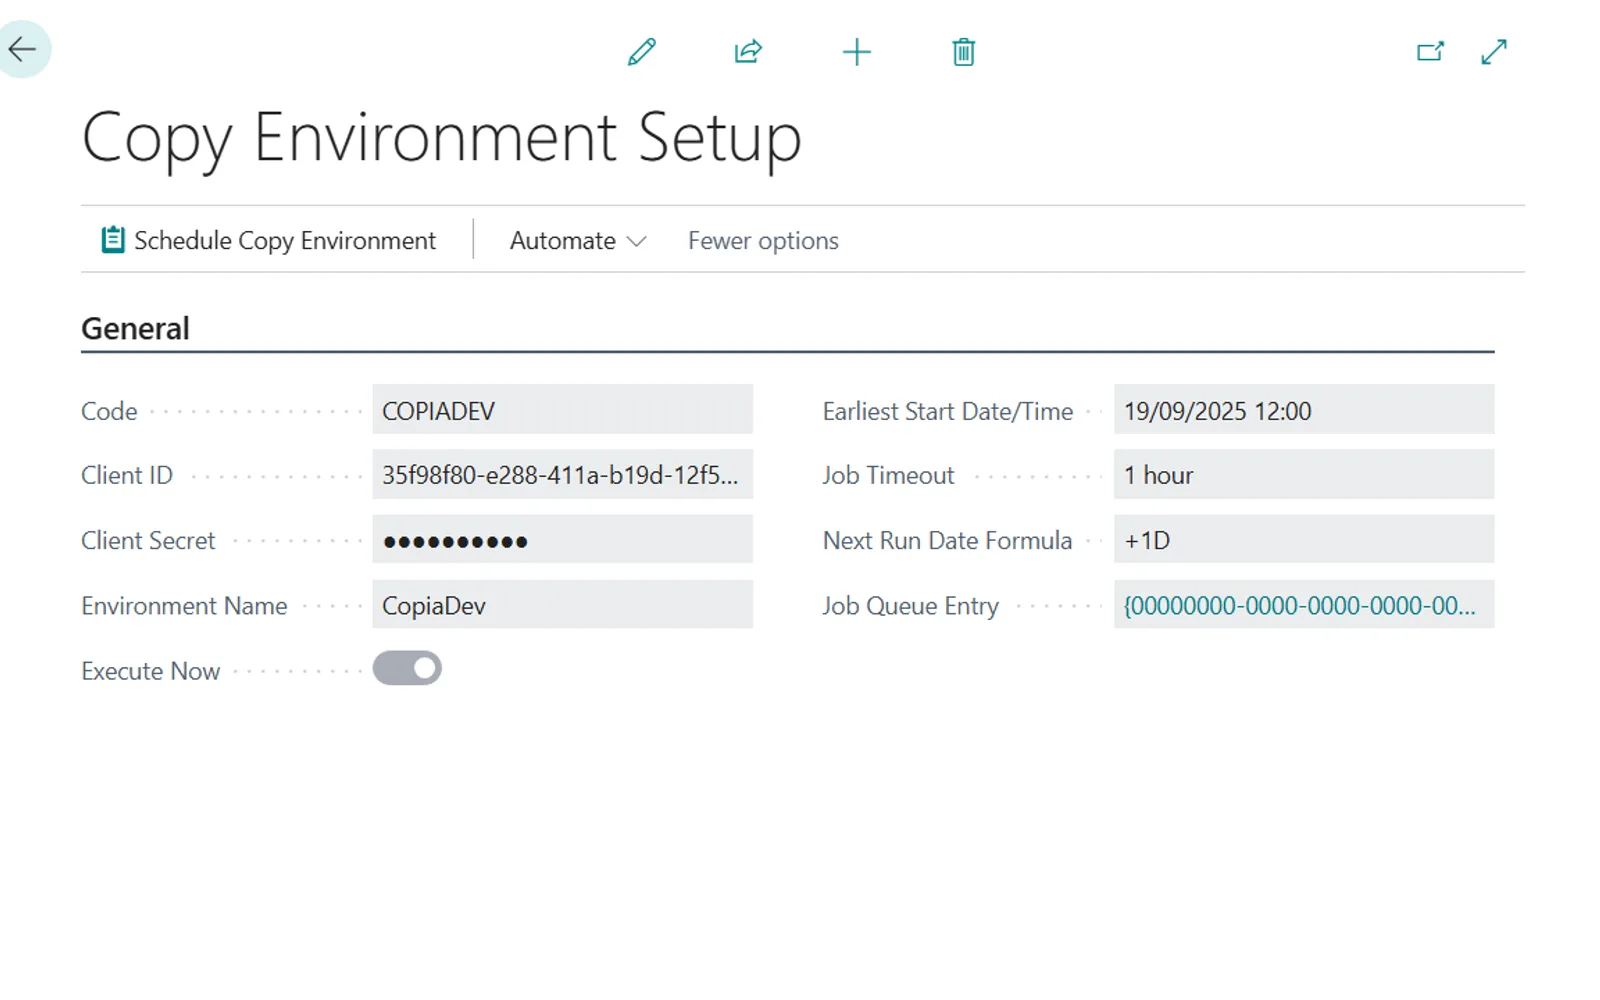Click Fewer options

[763, 240]
